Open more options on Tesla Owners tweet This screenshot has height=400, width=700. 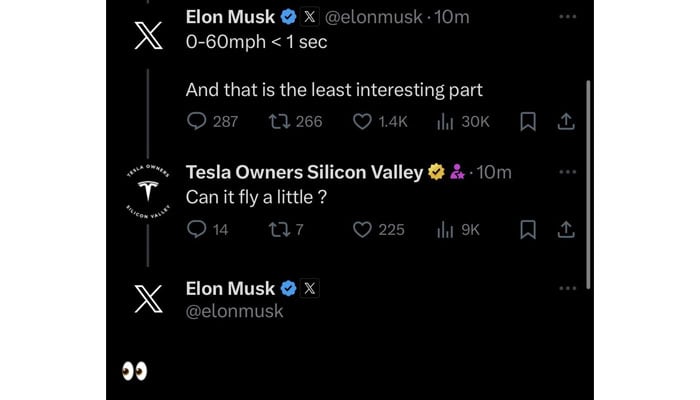567,172
